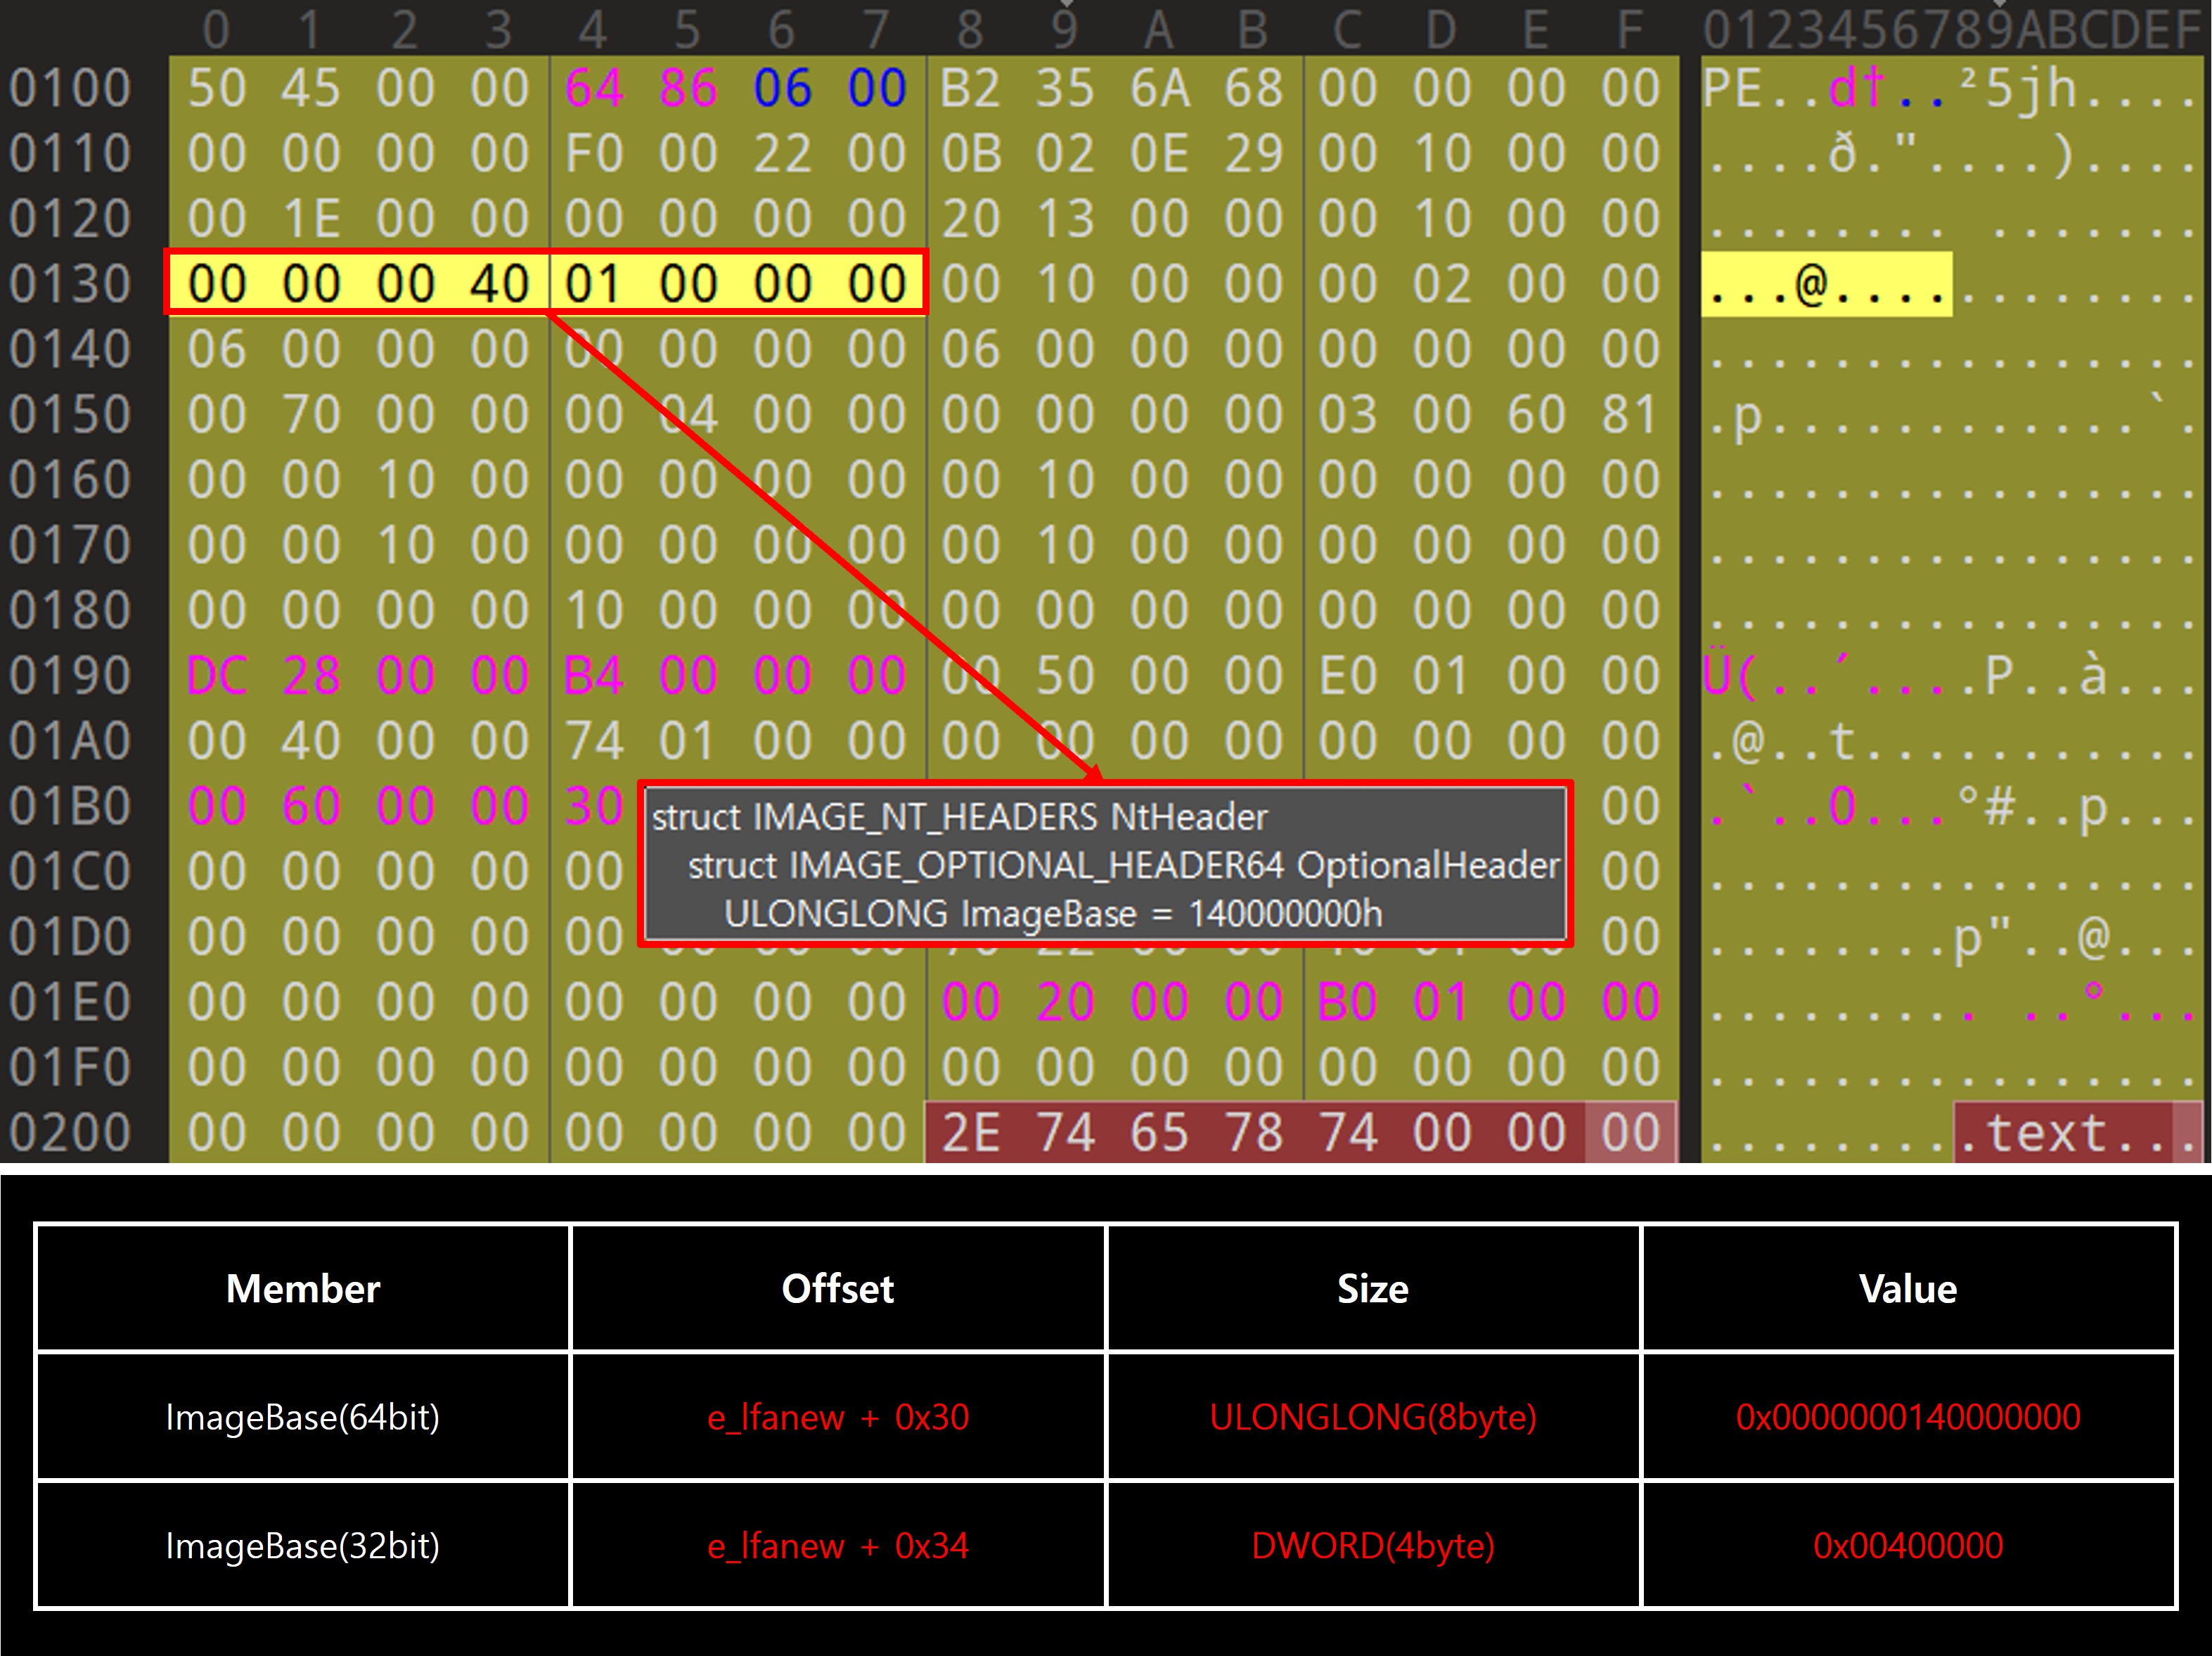This screenshot has height=1656, width=2212.
Task: Select byte B2 in row 0100
Action: (x=970, y=88)
